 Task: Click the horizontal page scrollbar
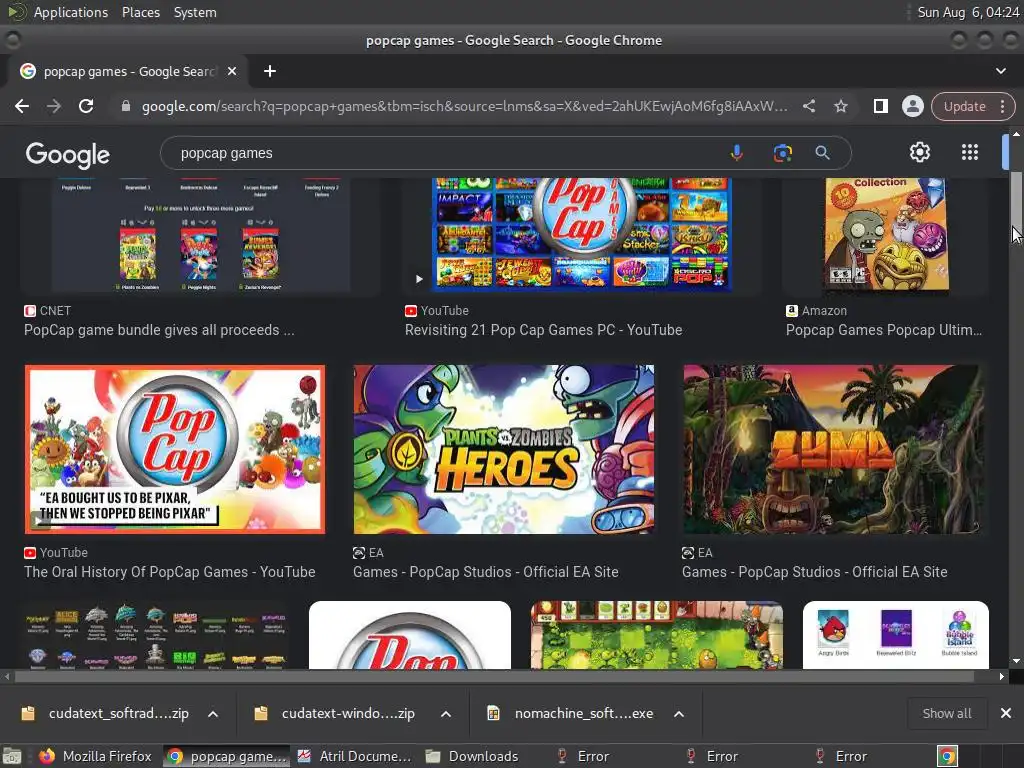coord(494,677)
